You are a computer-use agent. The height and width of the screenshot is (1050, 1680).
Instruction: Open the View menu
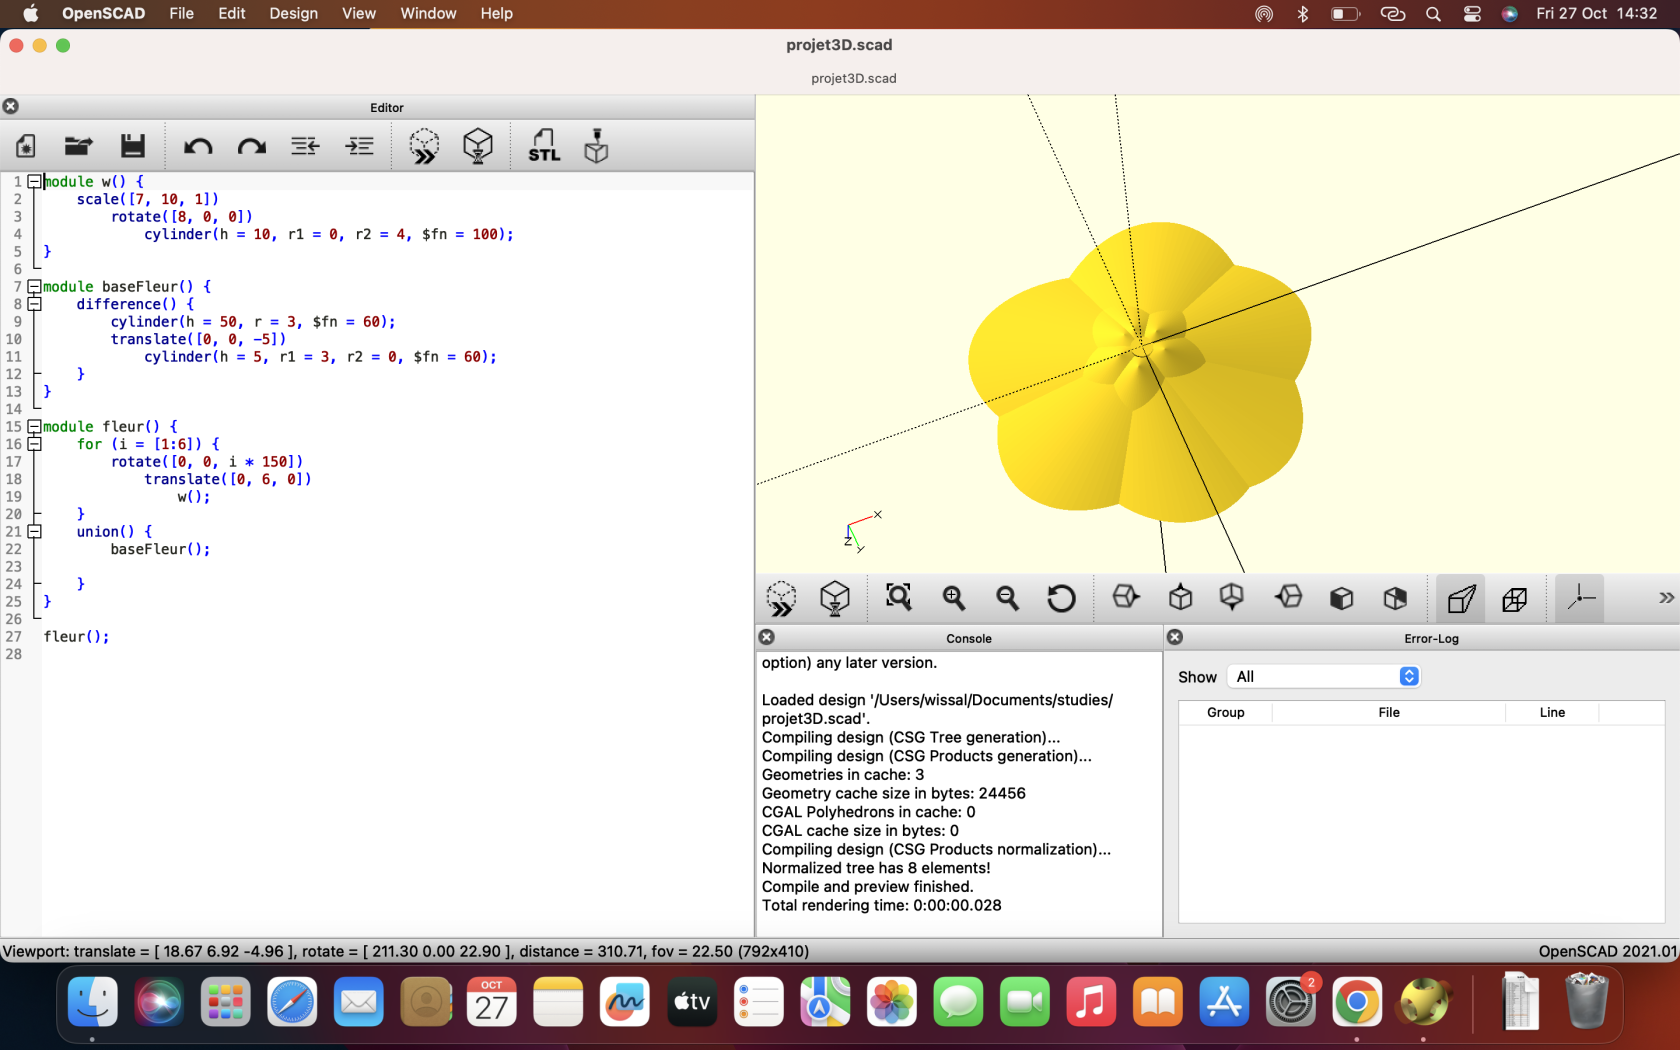(x=359, y=13)
